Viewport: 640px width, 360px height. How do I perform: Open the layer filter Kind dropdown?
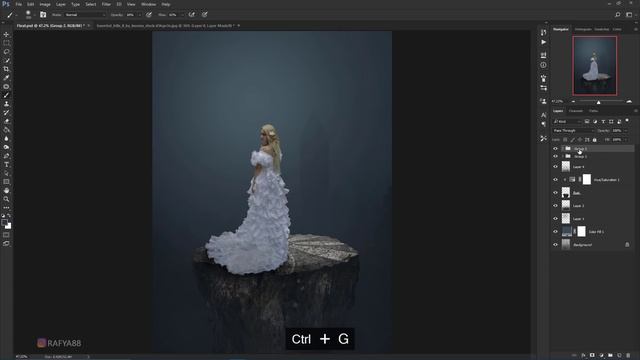tap(567, 121)
